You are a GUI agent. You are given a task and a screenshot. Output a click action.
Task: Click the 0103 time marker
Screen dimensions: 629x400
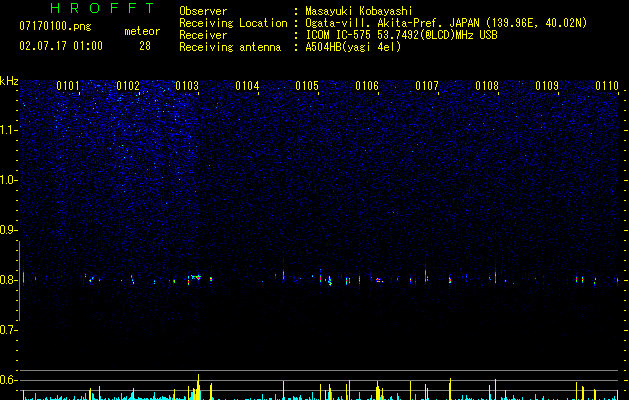click(x=187, y=86)
